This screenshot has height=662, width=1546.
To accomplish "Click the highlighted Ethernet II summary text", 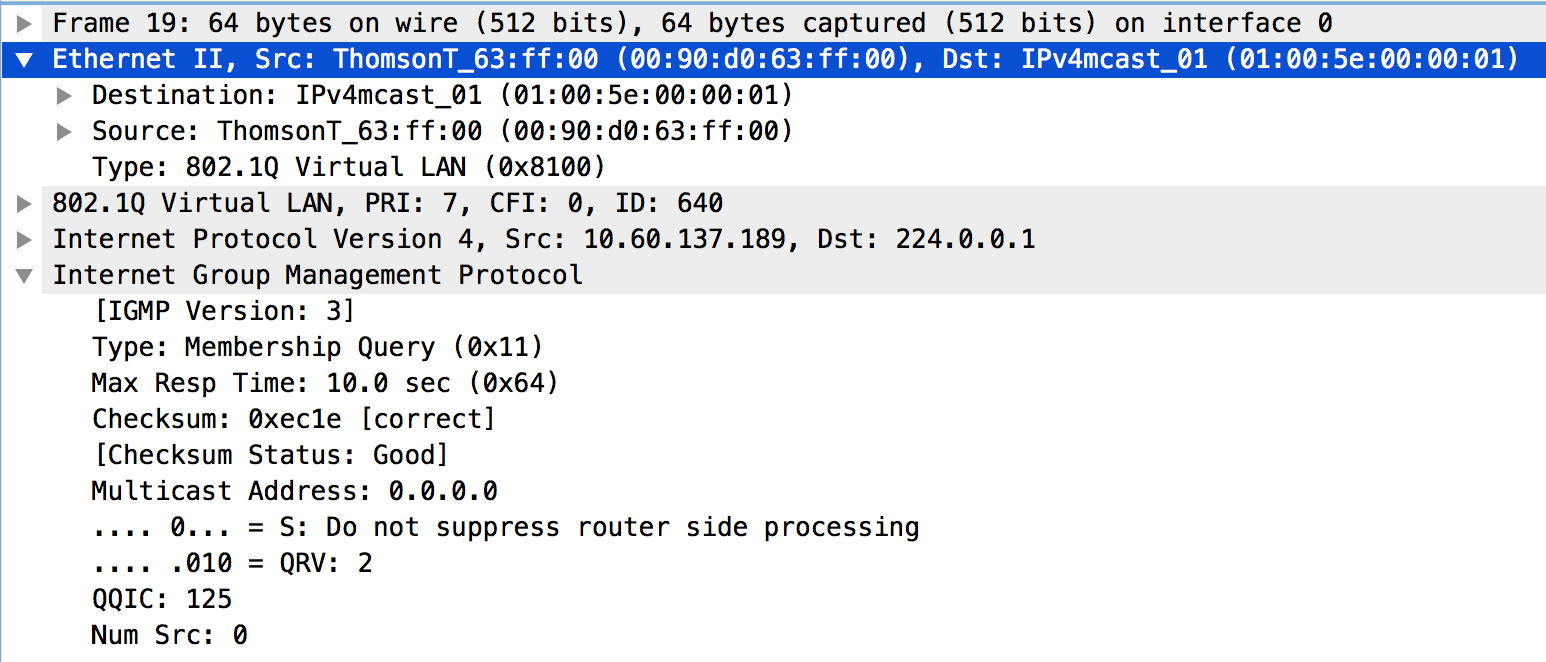I will (x=778, y=59).
